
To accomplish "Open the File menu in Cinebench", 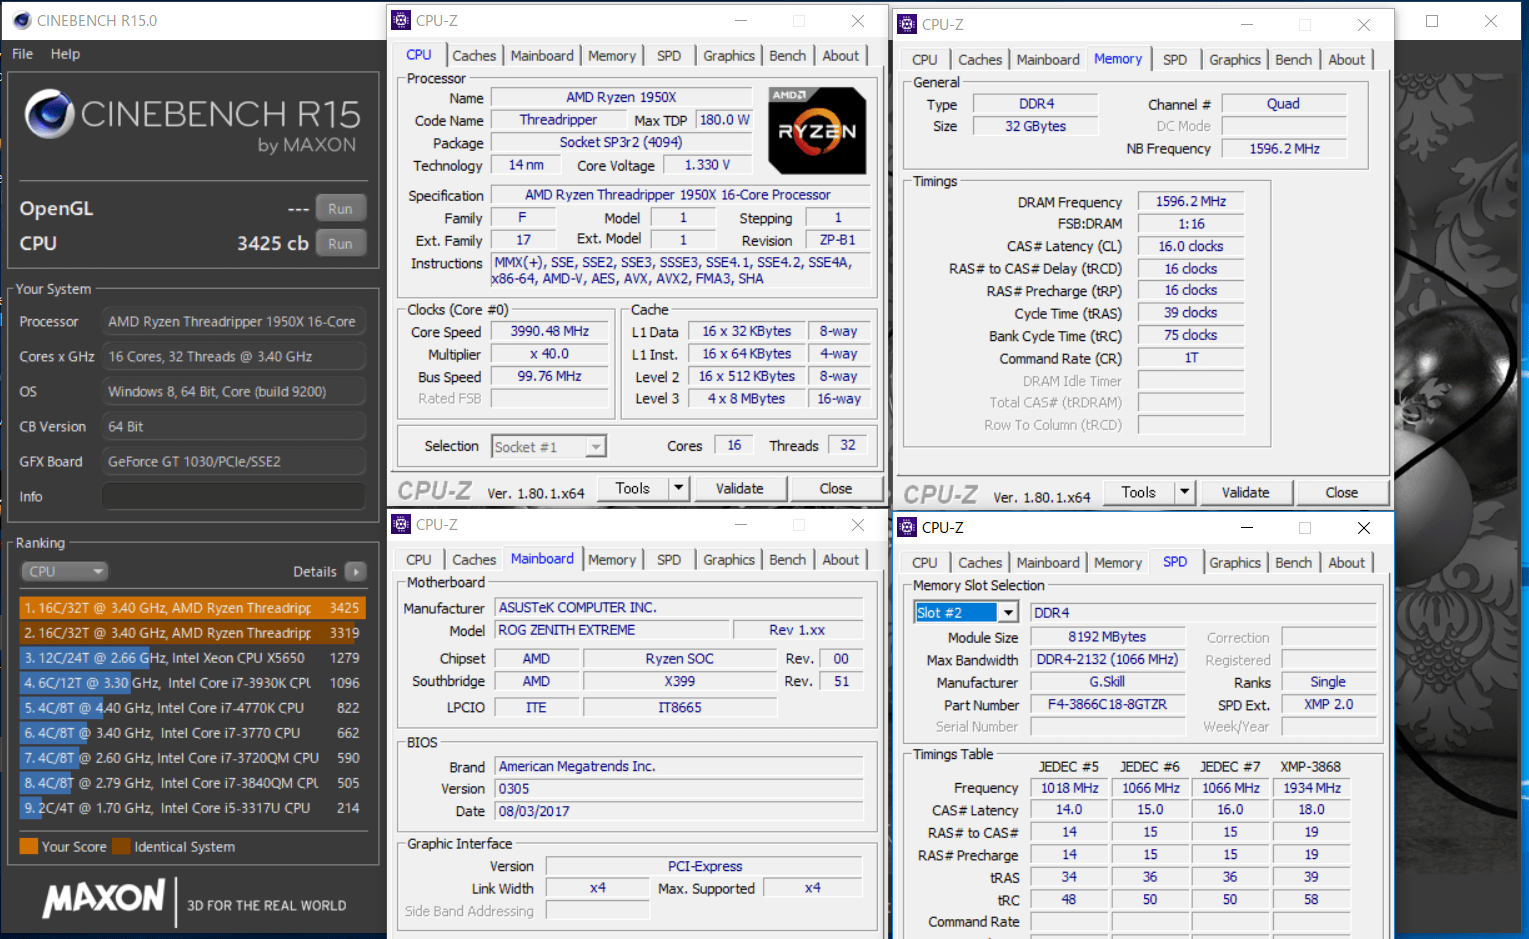I will tap(22, 54).
